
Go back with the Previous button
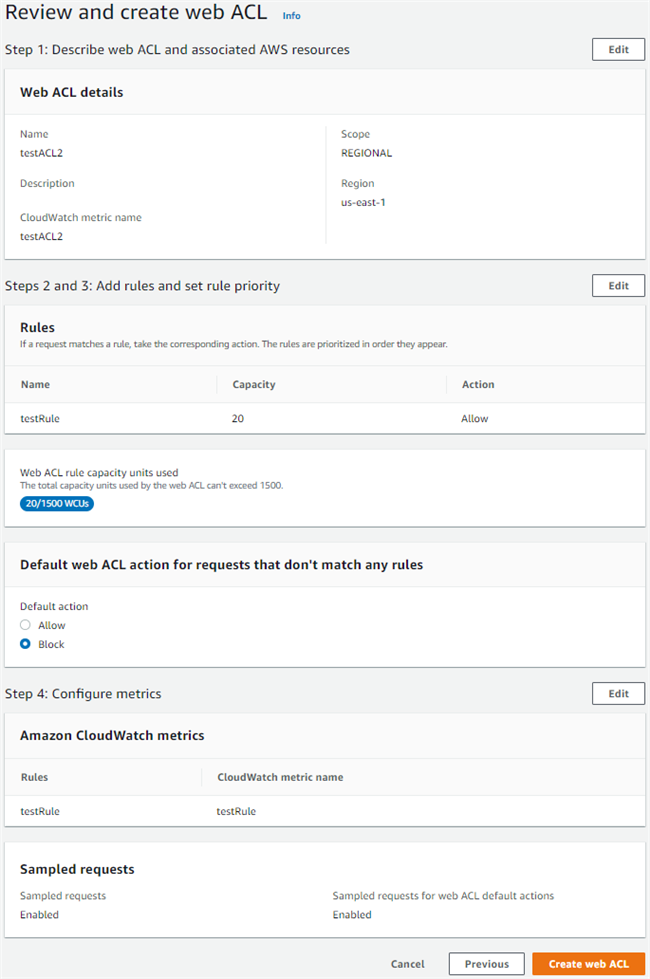(x=486, y=964)
